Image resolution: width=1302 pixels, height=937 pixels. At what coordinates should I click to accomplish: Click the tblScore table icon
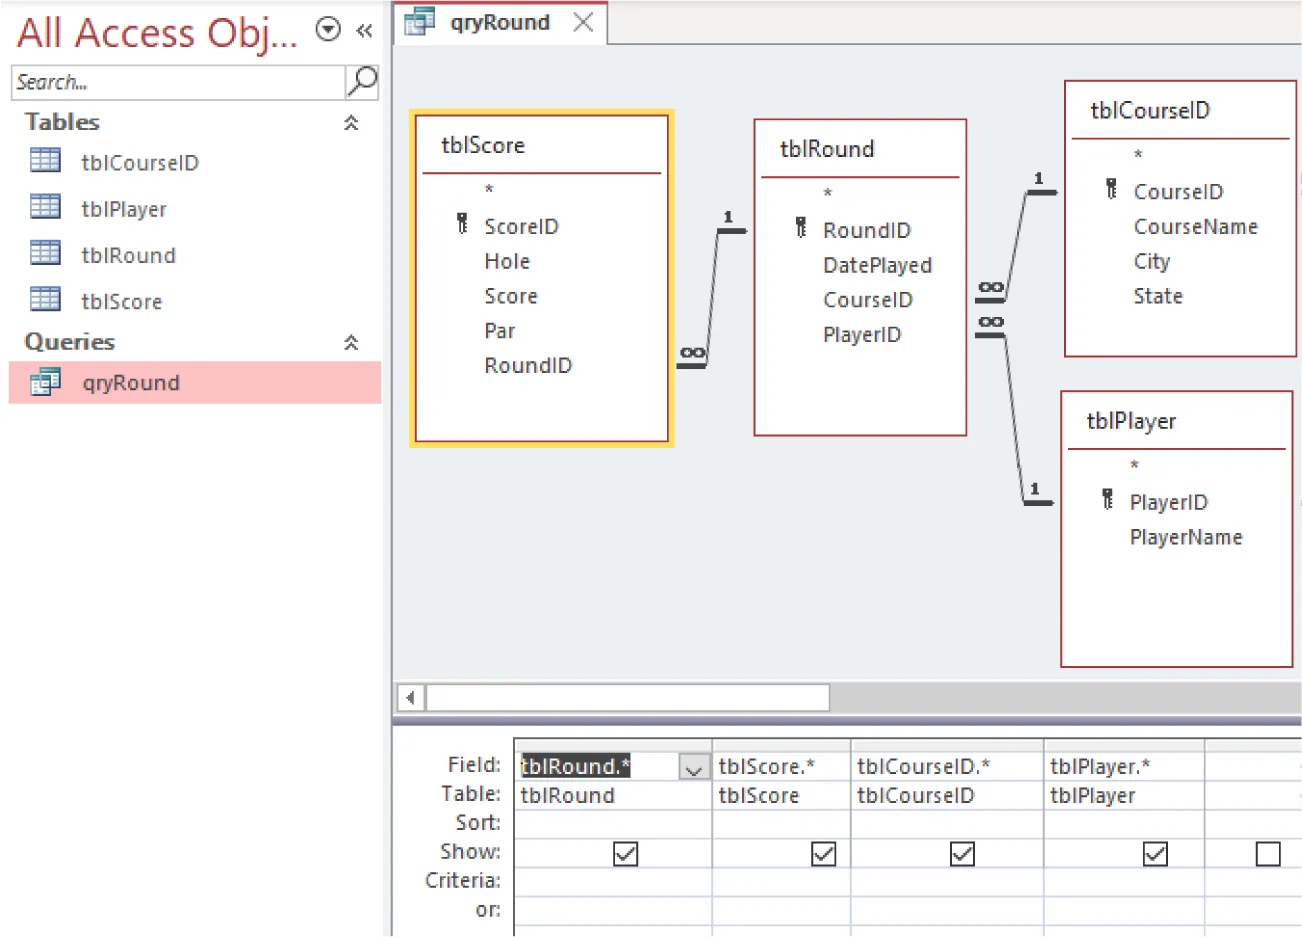pyautogui.click(x=45, y=300)
